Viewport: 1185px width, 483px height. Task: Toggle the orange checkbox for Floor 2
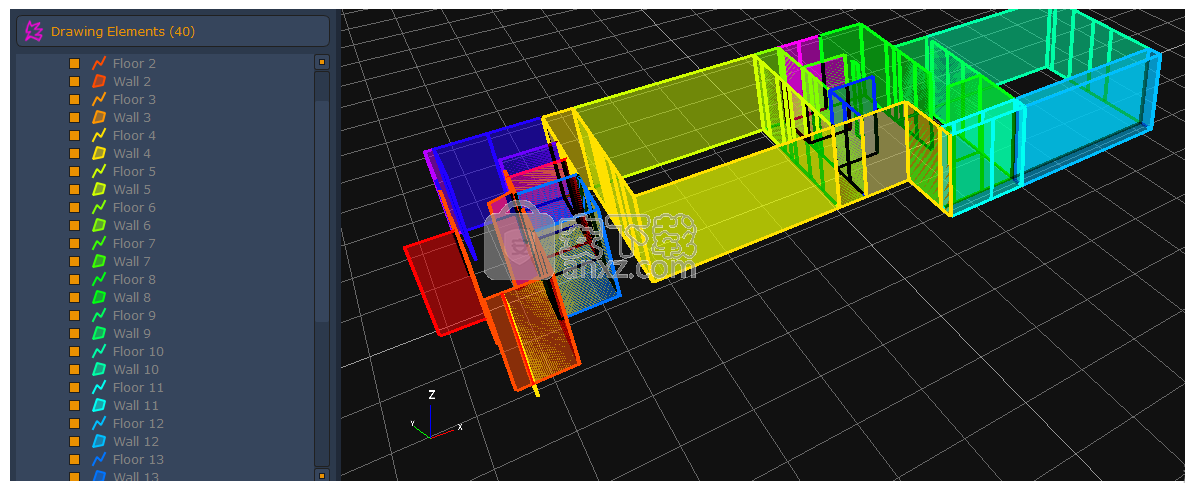pos(74,63)
